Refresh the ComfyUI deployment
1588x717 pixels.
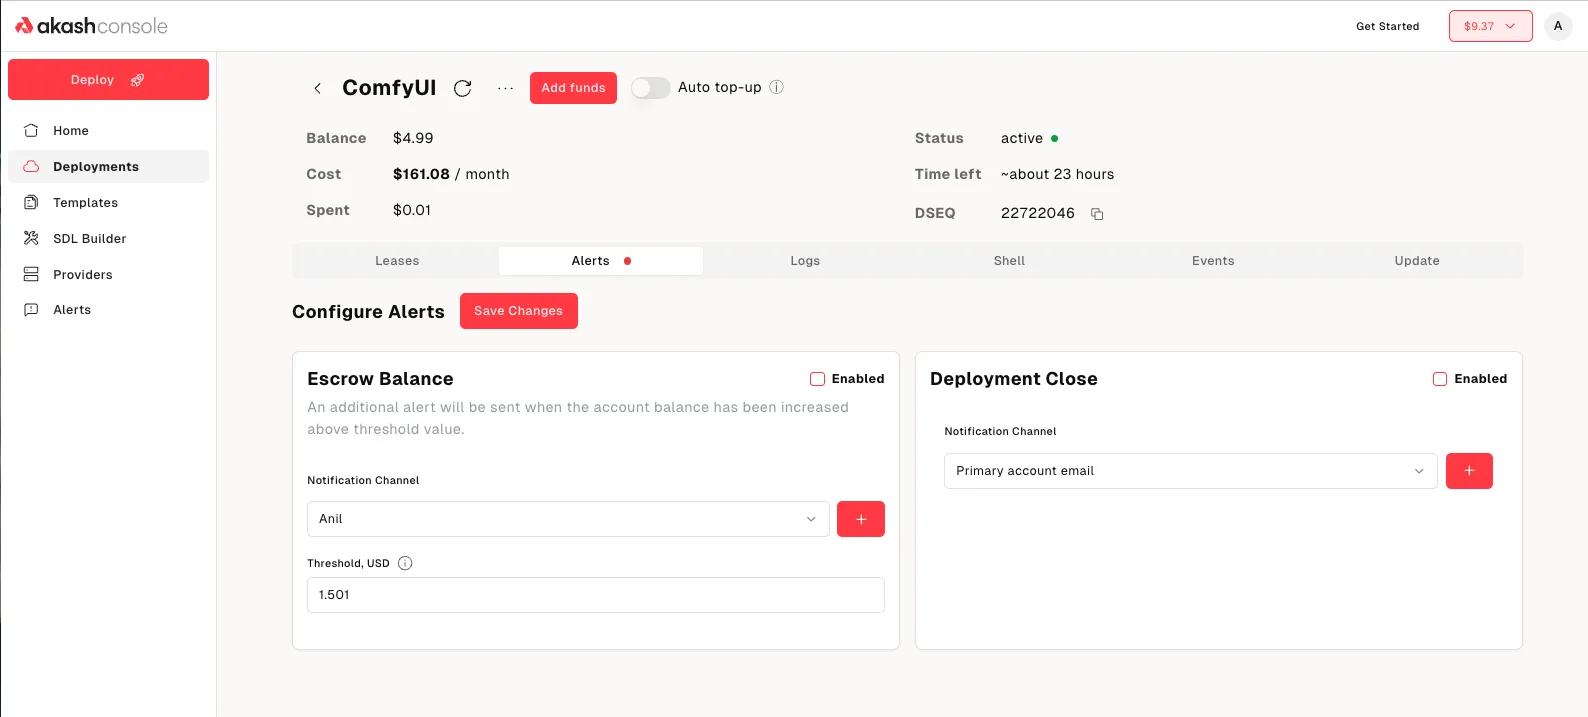click(x=462, y=88)
